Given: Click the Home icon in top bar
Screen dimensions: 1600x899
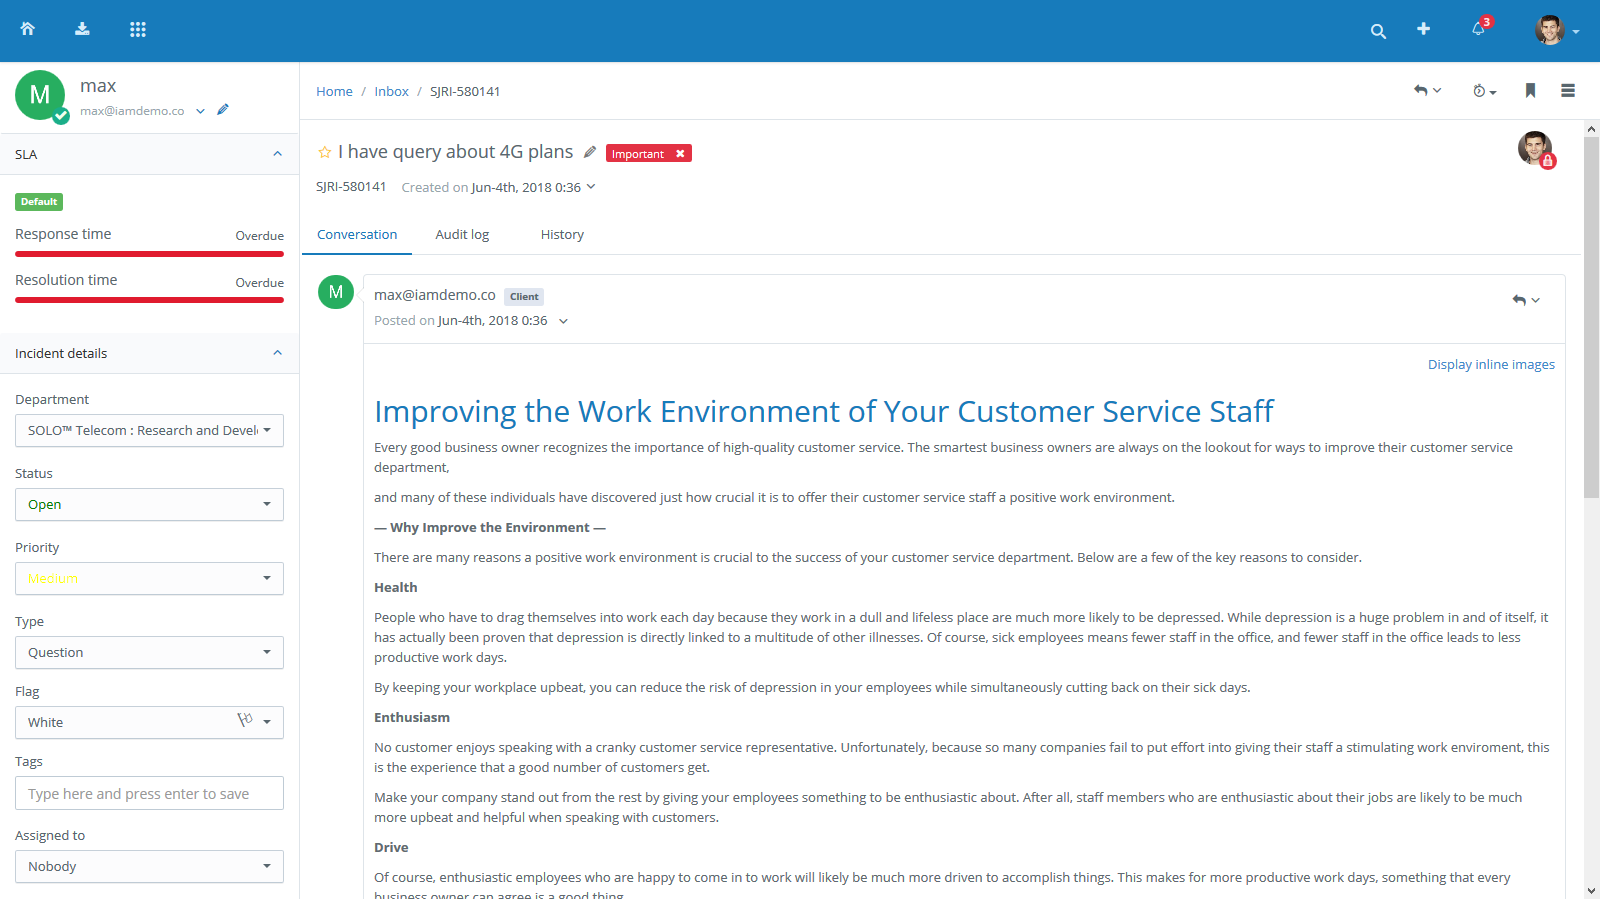Looking at the screenshot, I should pos(28,29).
